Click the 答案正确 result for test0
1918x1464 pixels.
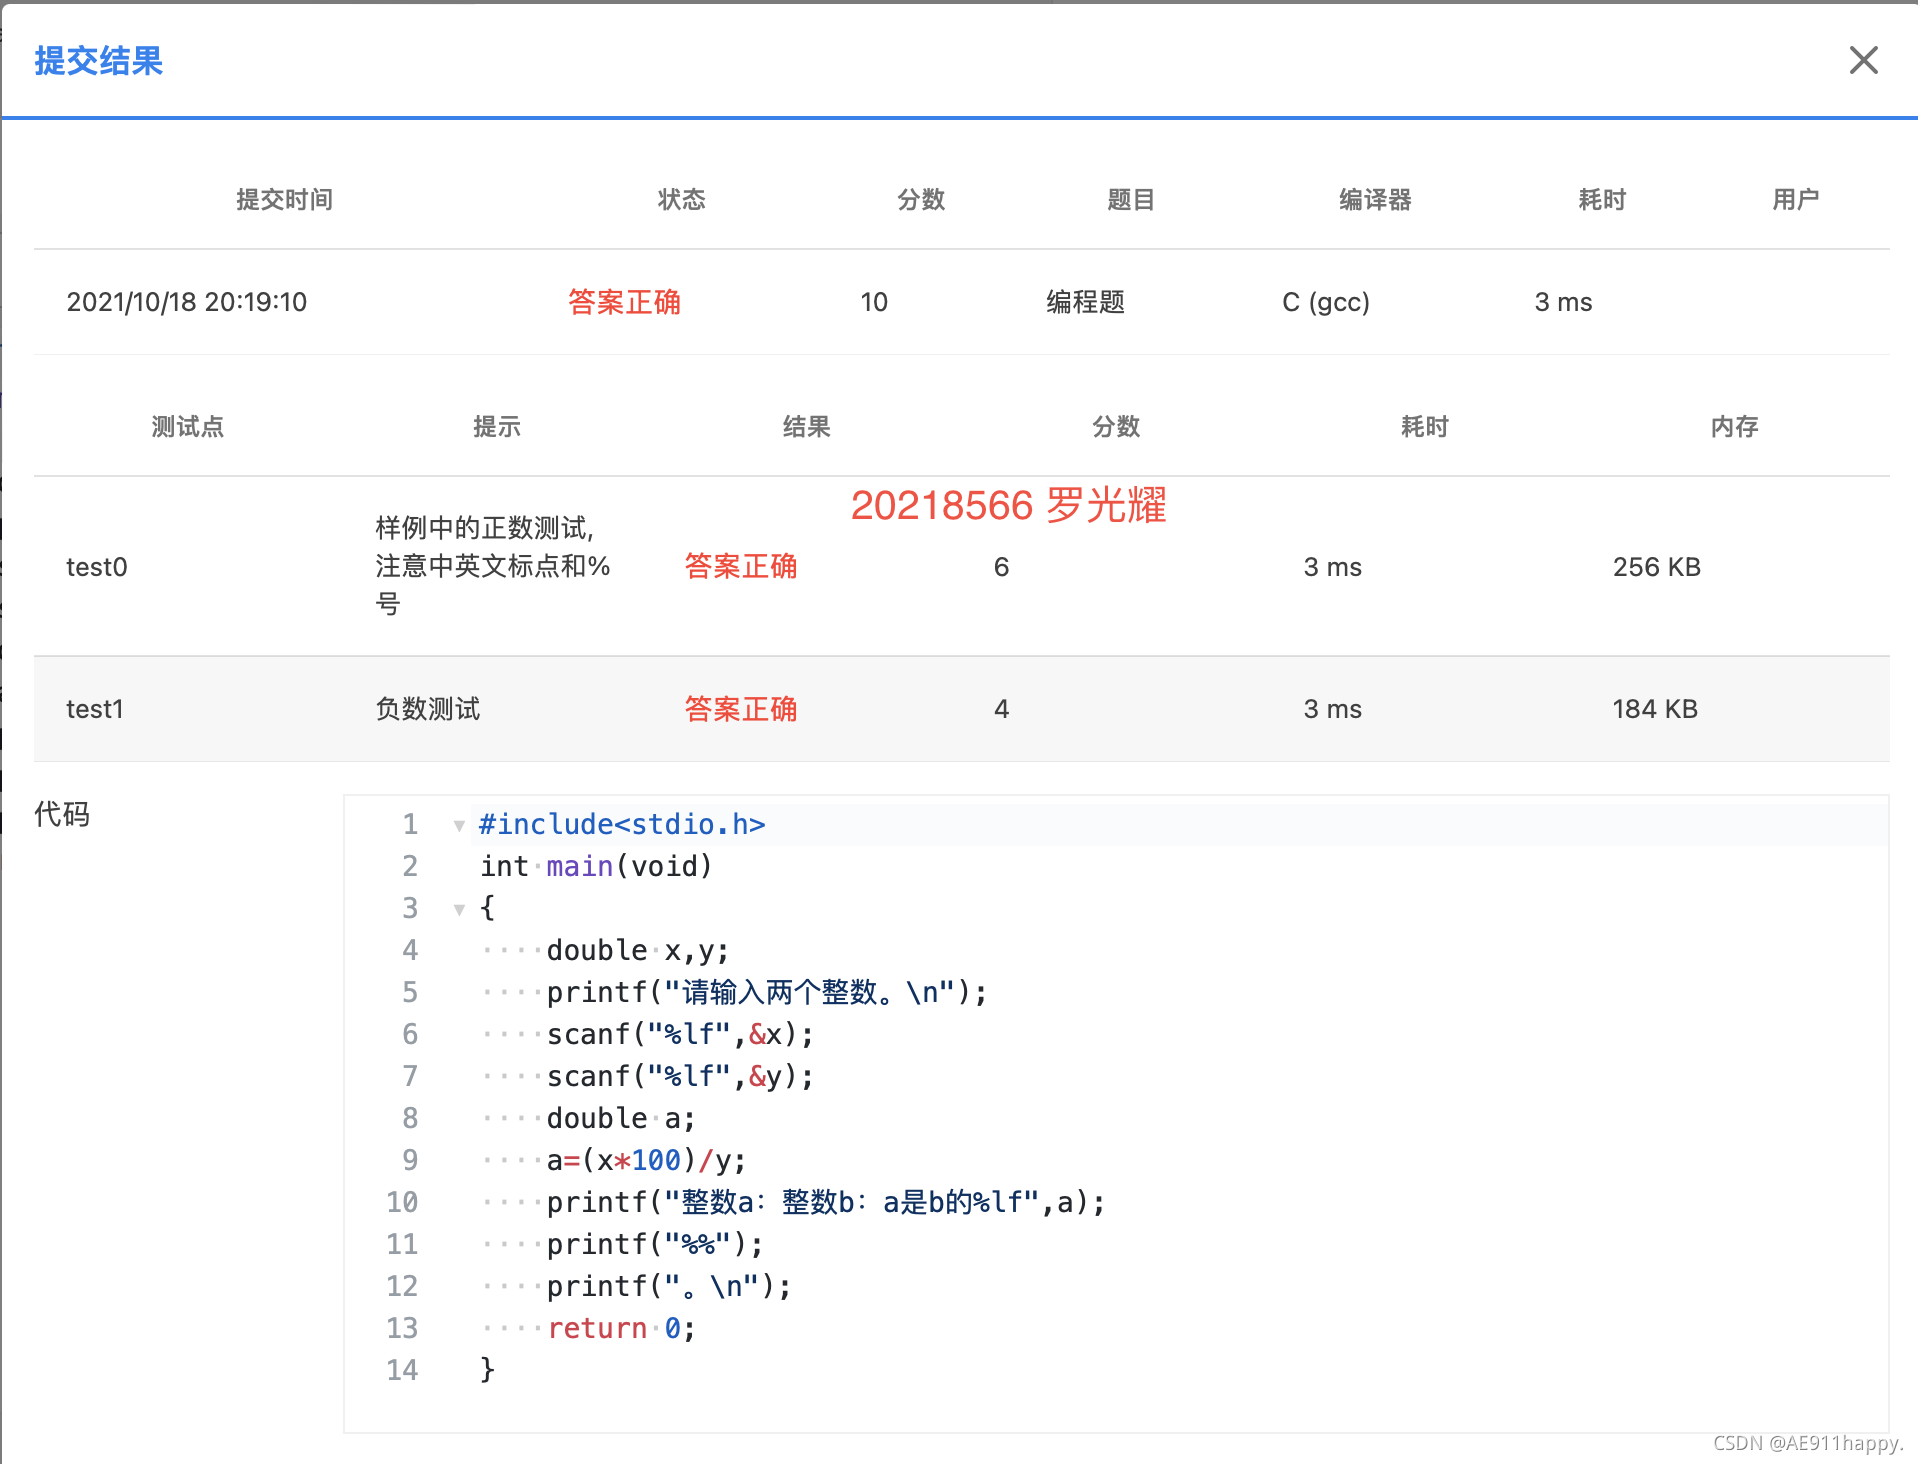pos(741,567)
